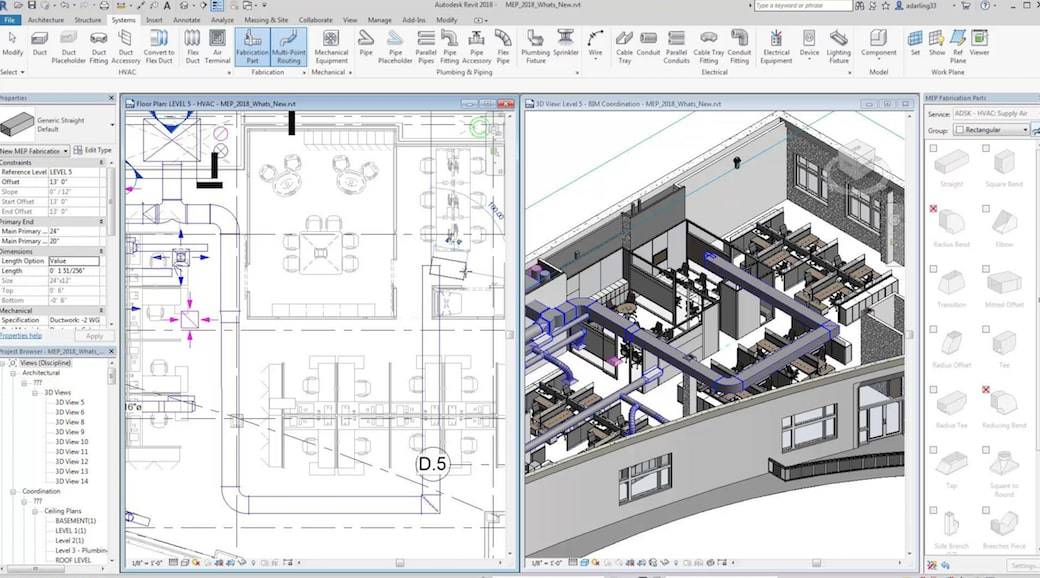Collapse the Architectural tree node
The image size is (1040, 578).
(13, 374)
